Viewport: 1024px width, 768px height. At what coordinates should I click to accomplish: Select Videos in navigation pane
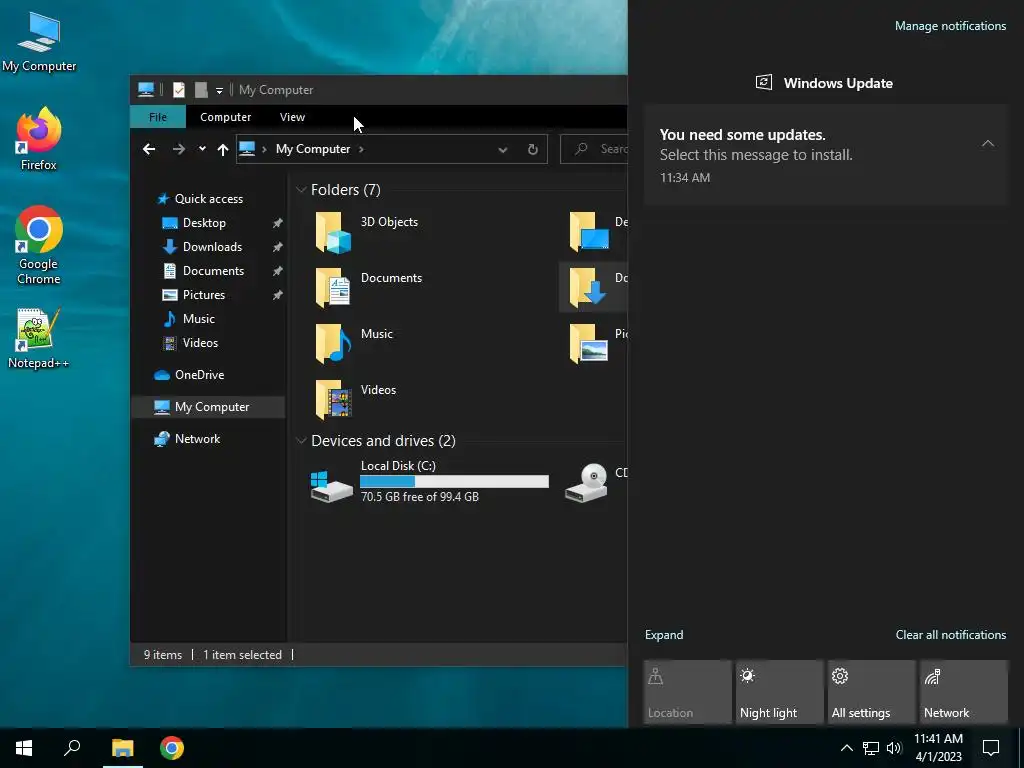tap(190, 343)
